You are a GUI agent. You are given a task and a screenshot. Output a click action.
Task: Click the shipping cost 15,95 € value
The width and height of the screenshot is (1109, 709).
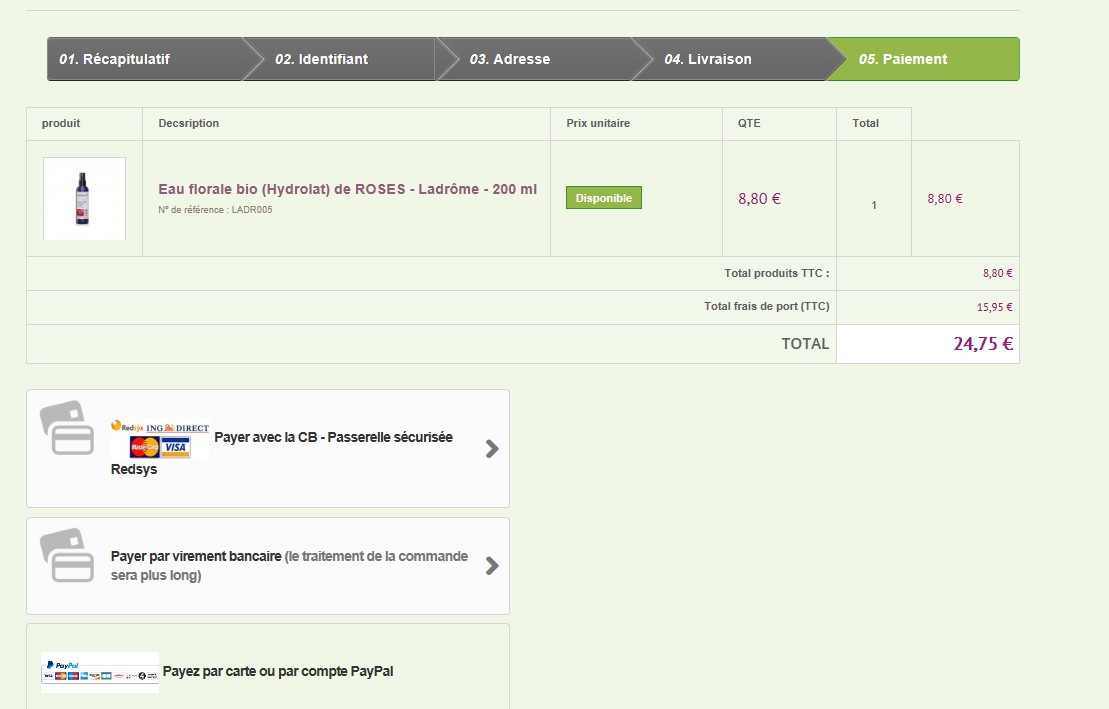pos(994,307)
